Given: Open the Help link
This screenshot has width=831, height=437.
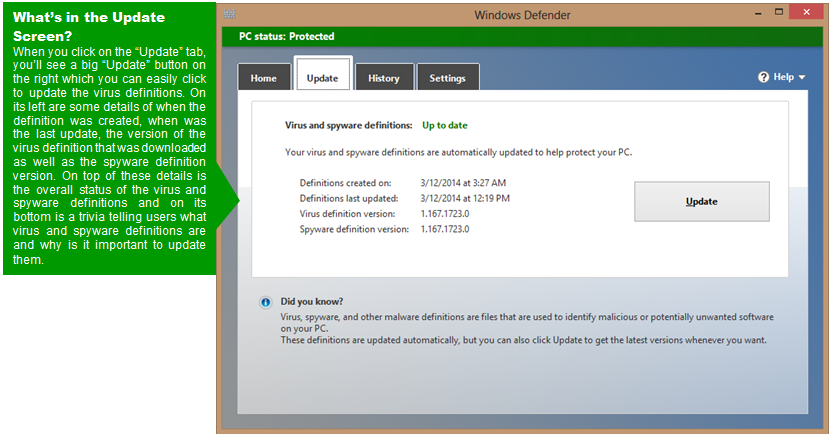Looking at the screenshot, I should [x=782, y=77].
